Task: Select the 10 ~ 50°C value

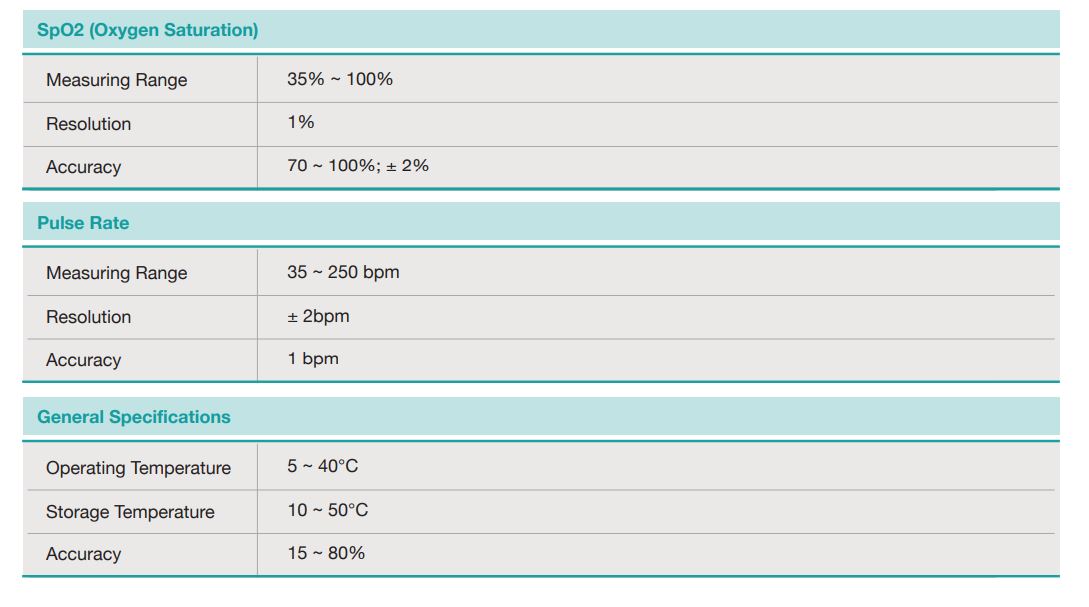Action: coord(328,510)
